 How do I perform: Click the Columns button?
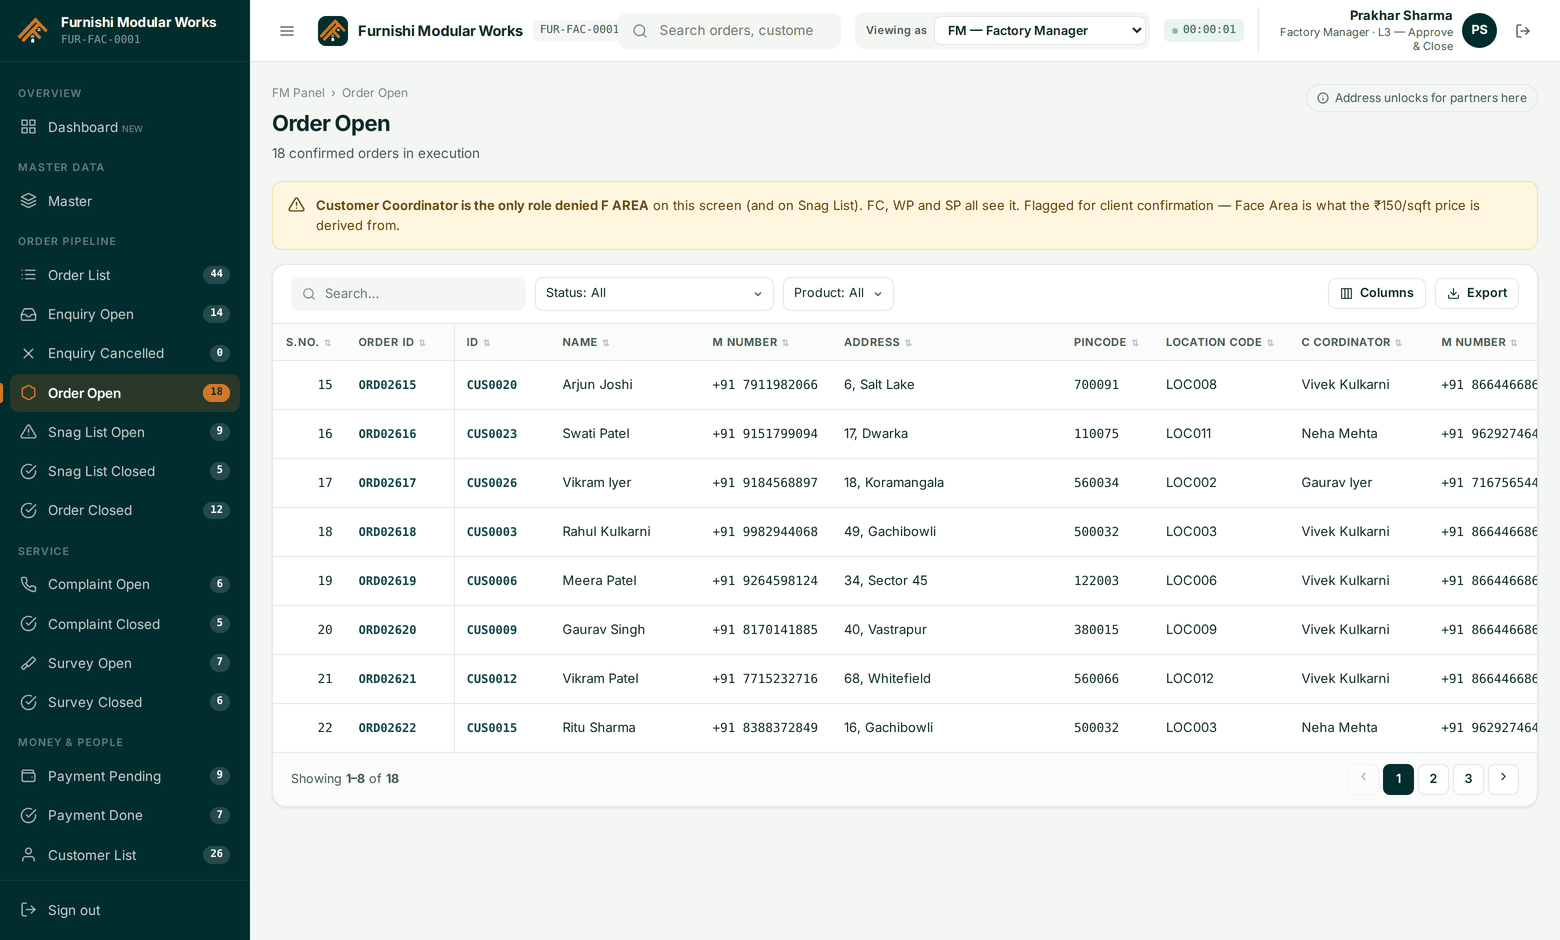(1377, 293)
